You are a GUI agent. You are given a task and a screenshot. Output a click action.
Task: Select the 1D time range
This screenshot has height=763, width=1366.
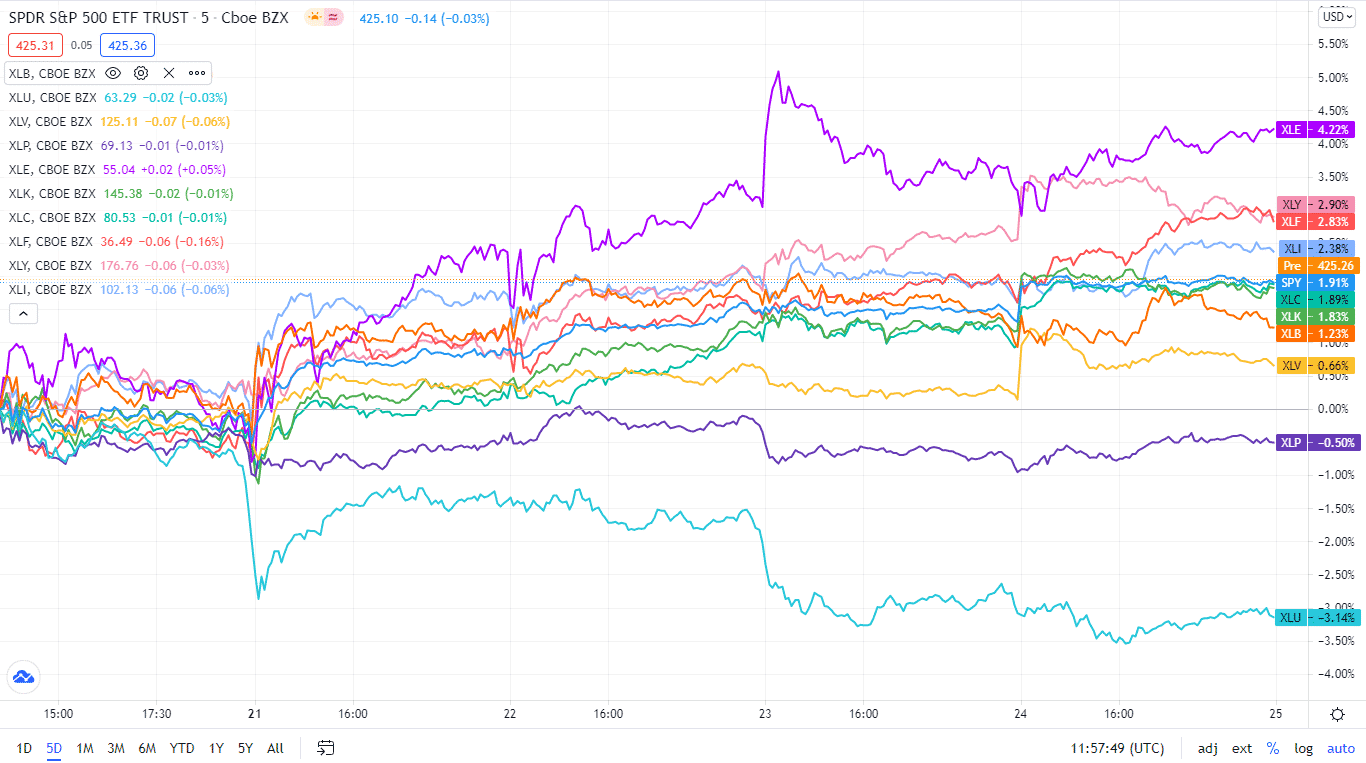point(25,748)
